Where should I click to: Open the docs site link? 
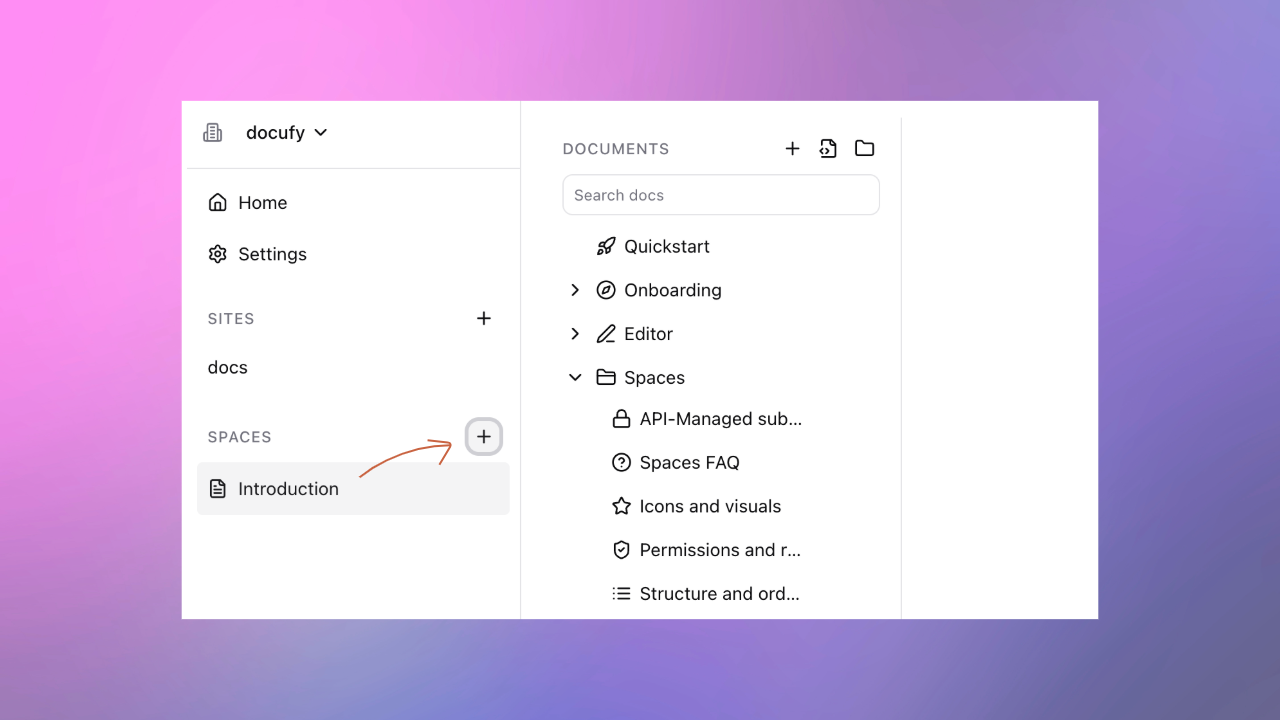[228, 368]
